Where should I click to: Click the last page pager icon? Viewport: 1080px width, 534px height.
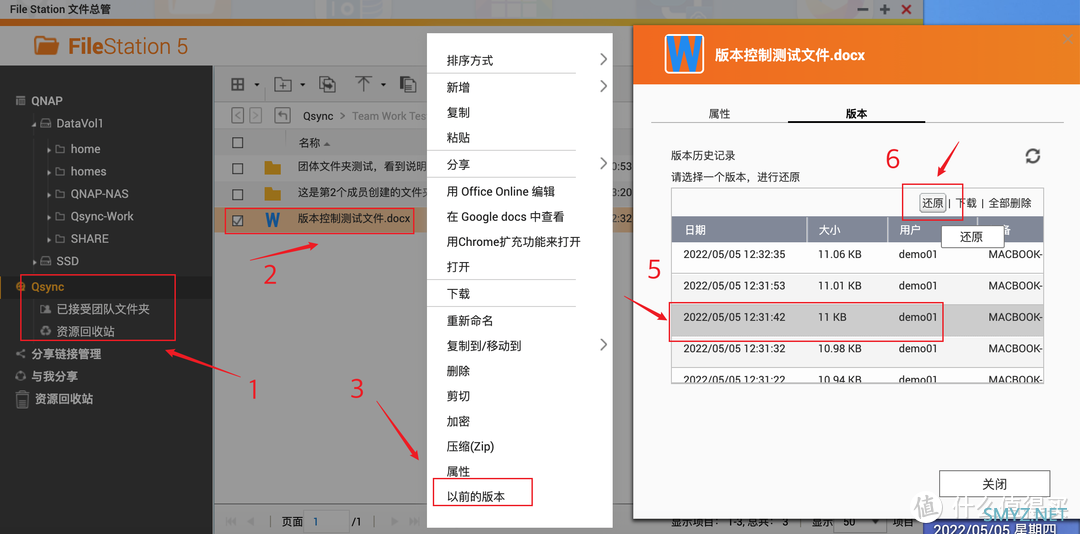coord(414,522)
